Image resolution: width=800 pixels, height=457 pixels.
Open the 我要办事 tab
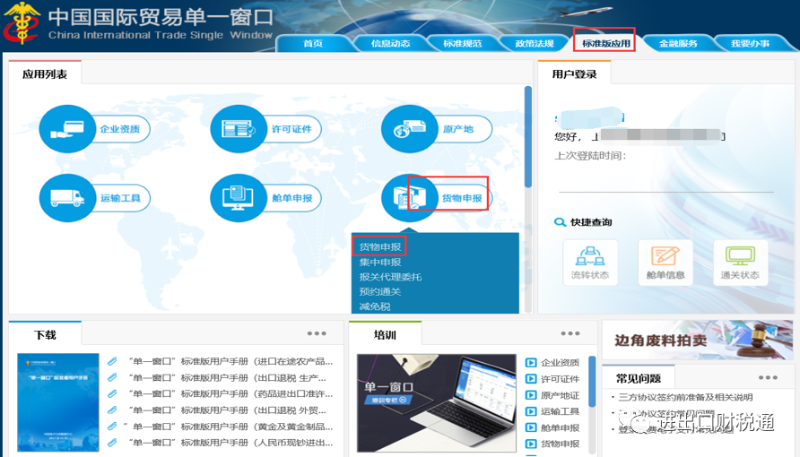coord(750,43)
